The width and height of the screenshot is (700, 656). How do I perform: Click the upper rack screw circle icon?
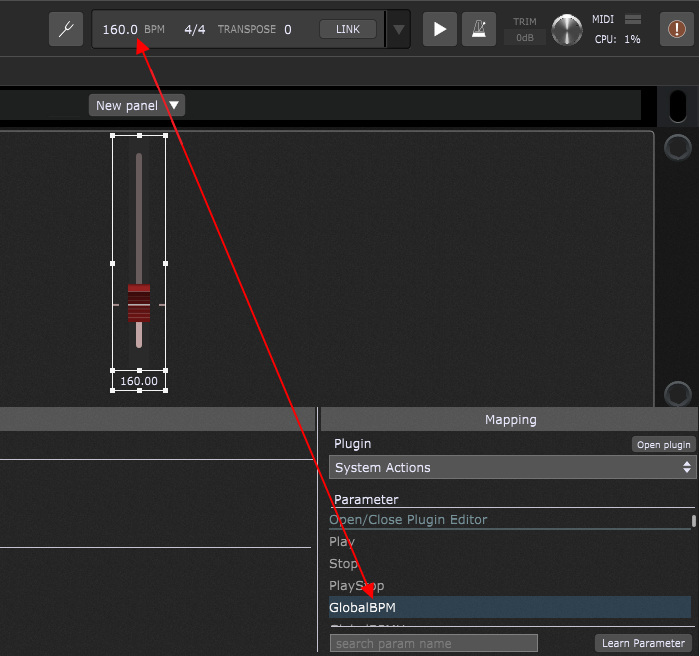[678, 147]
